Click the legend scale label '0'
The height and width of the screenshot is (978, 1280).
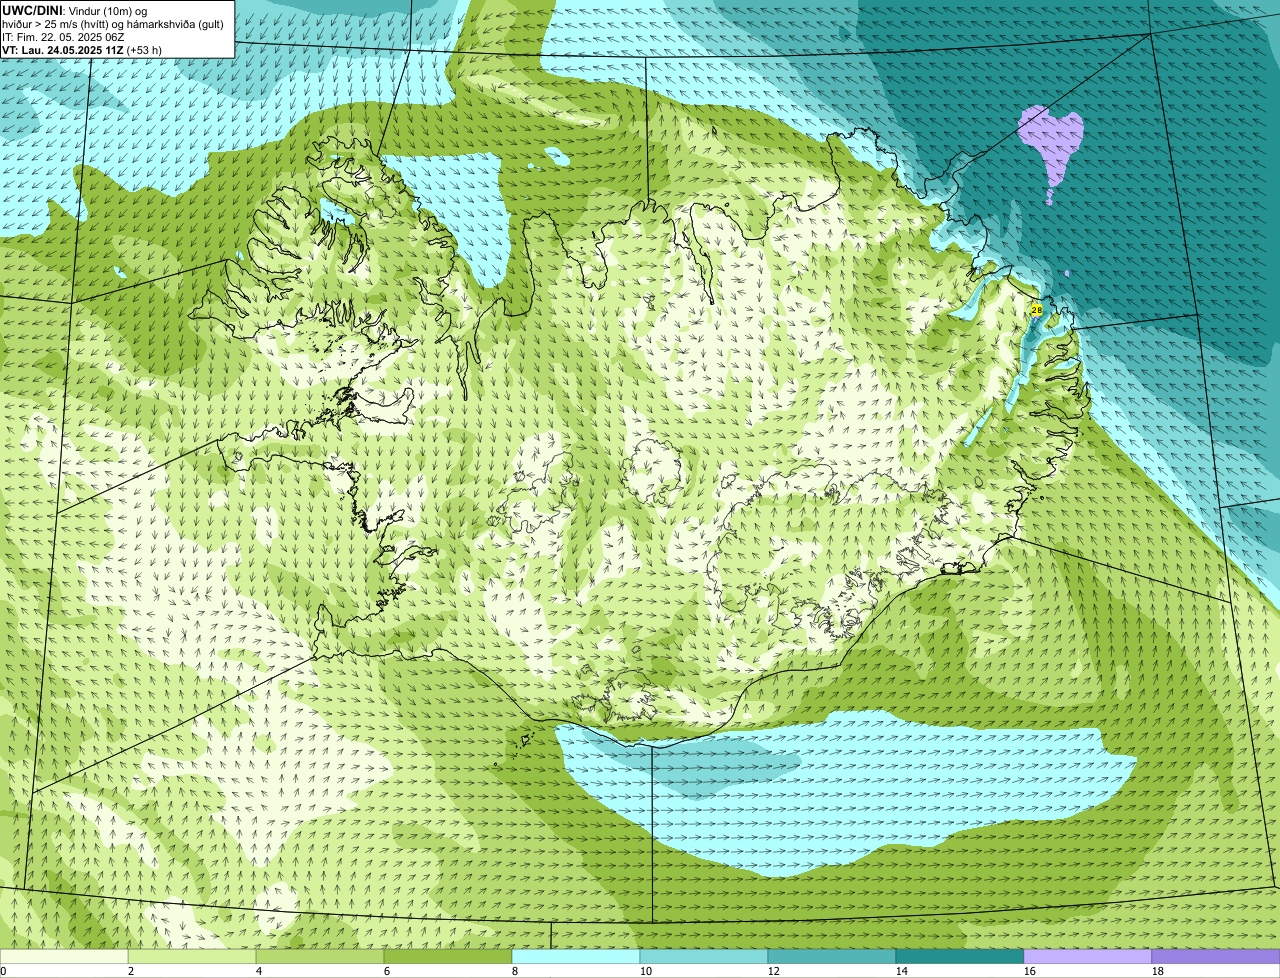pos(3,971)
